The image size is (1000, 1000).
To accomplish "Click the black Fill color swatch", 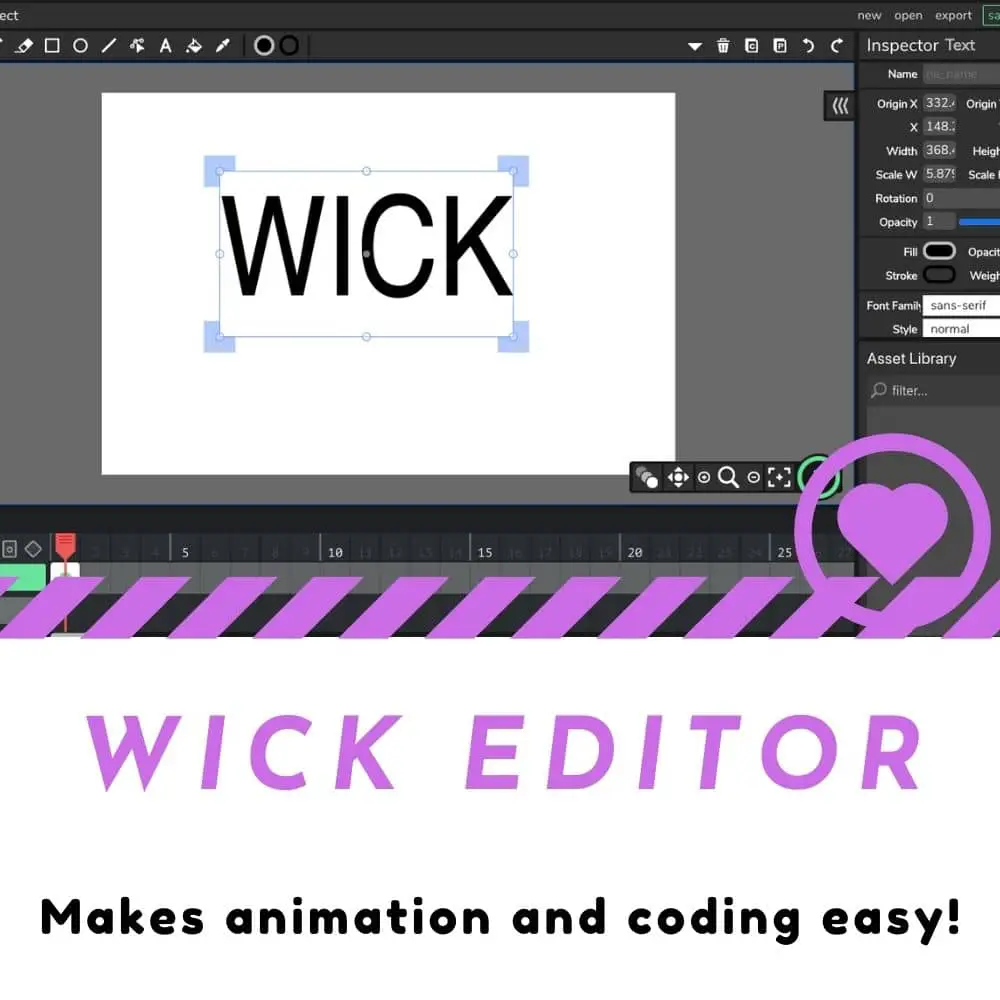I will click(939, 251).
